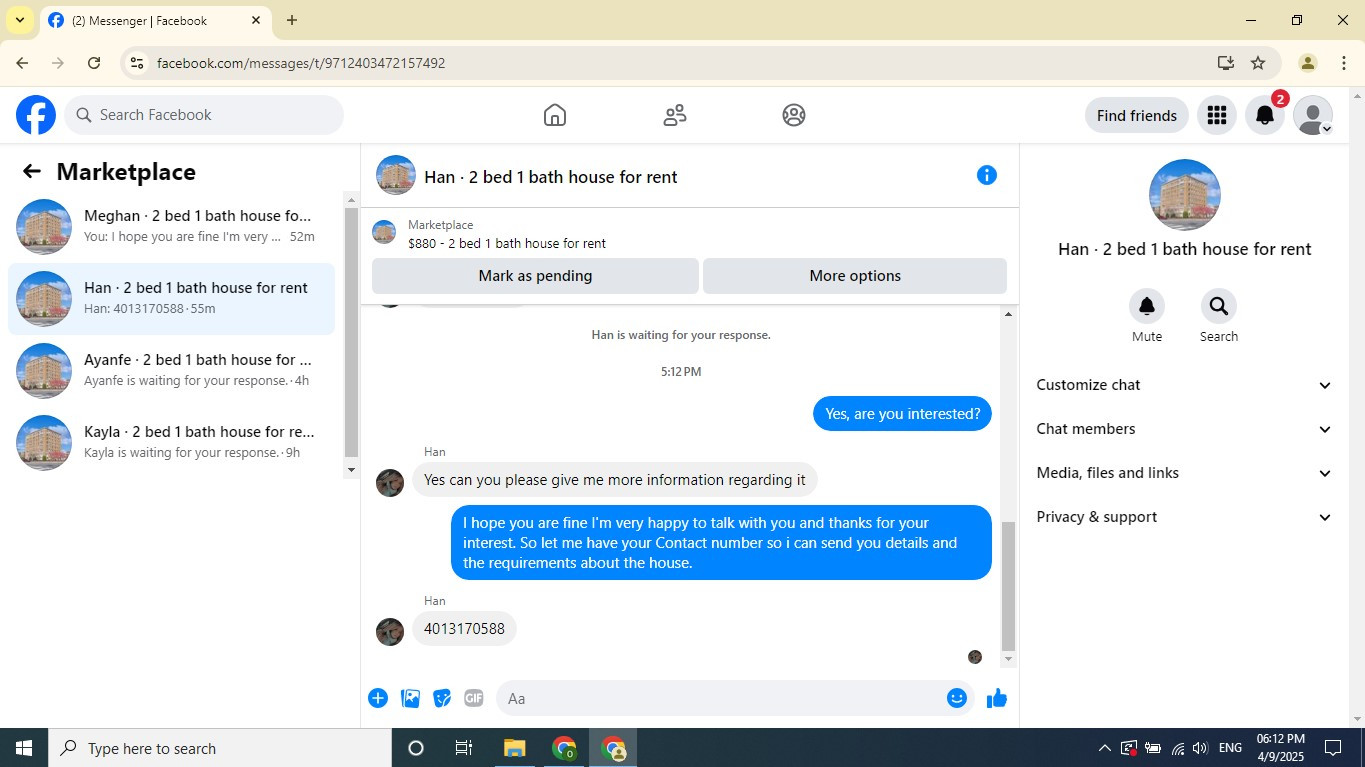Click the Search Facebook field

pyautogui.click(x=204, y=115)
